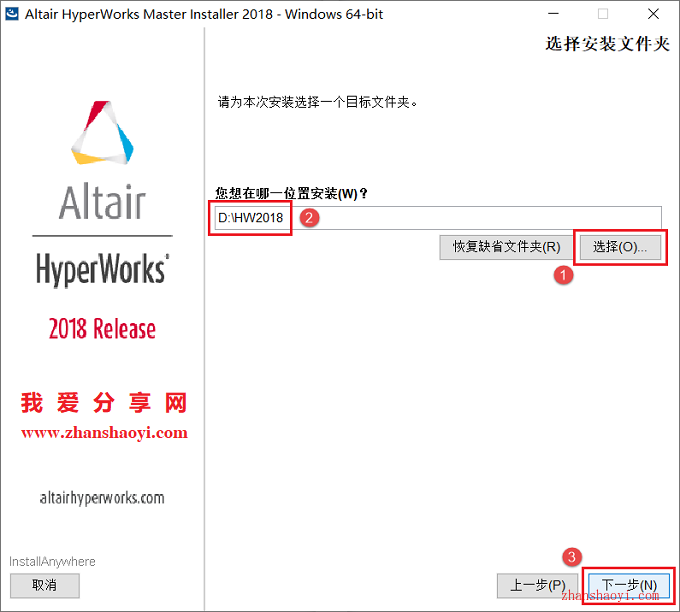
Task: Go back with the 上一步(P) button
Action: [x=538, y=586]
